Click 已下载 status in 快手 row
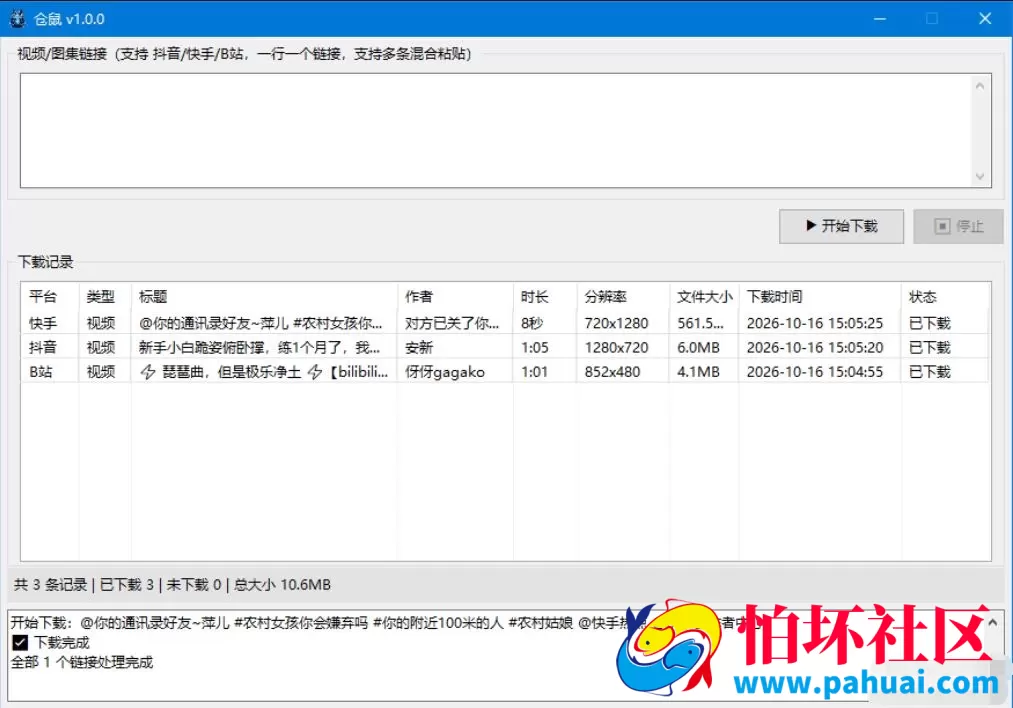 click(930, 323)
